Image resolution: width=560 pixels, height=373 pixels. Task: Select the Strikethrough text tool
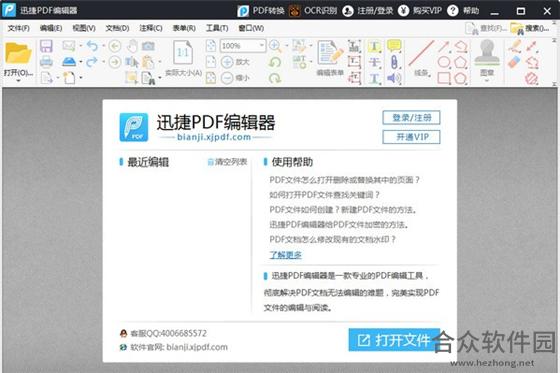tap(374, 62)
